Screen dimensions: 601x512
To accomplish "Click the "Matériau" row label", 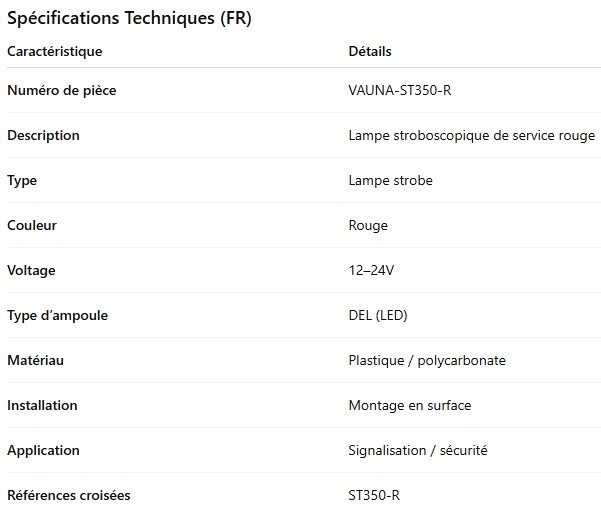I will click(35, 361).
